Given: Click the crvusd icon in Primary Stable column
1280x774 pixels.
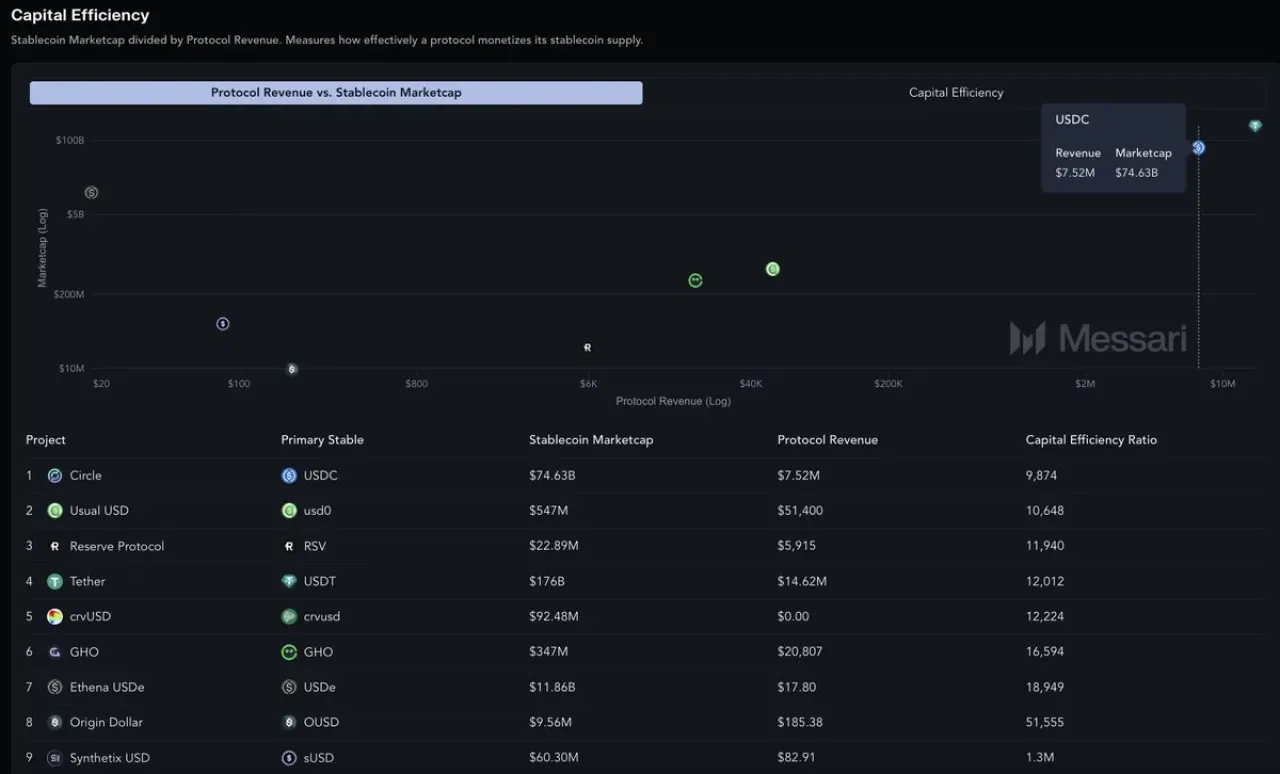Looking at the screenshot, I should 289,617.
